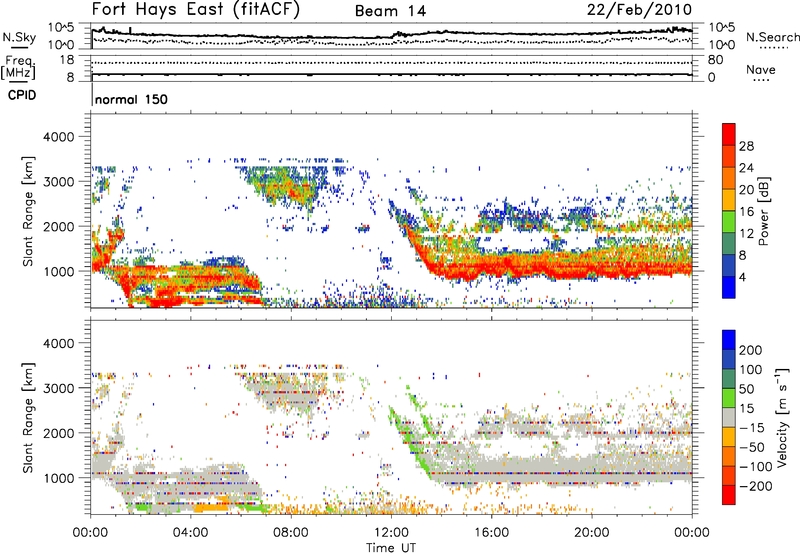Image resolution: width=800 pixels, height=554 pixels.
Task: Click the date "22/Feb/2010"
Action: [639, 10]
